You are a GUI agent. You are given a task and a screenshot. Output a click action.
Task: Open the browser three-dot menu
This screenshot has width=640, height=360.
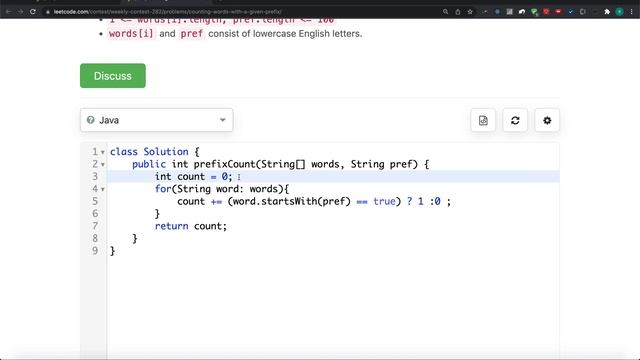click(631, 12)
